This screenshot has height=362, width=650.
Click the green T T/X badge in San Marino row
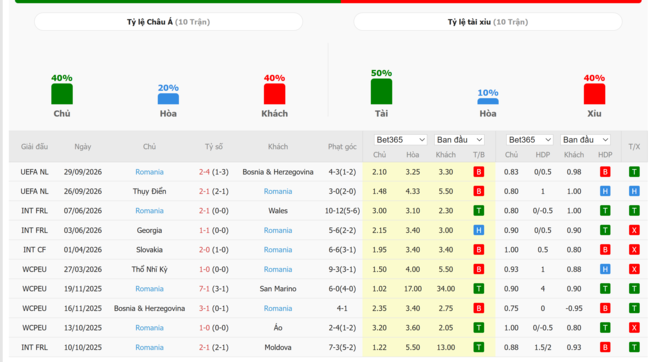(x=634, y=289)
